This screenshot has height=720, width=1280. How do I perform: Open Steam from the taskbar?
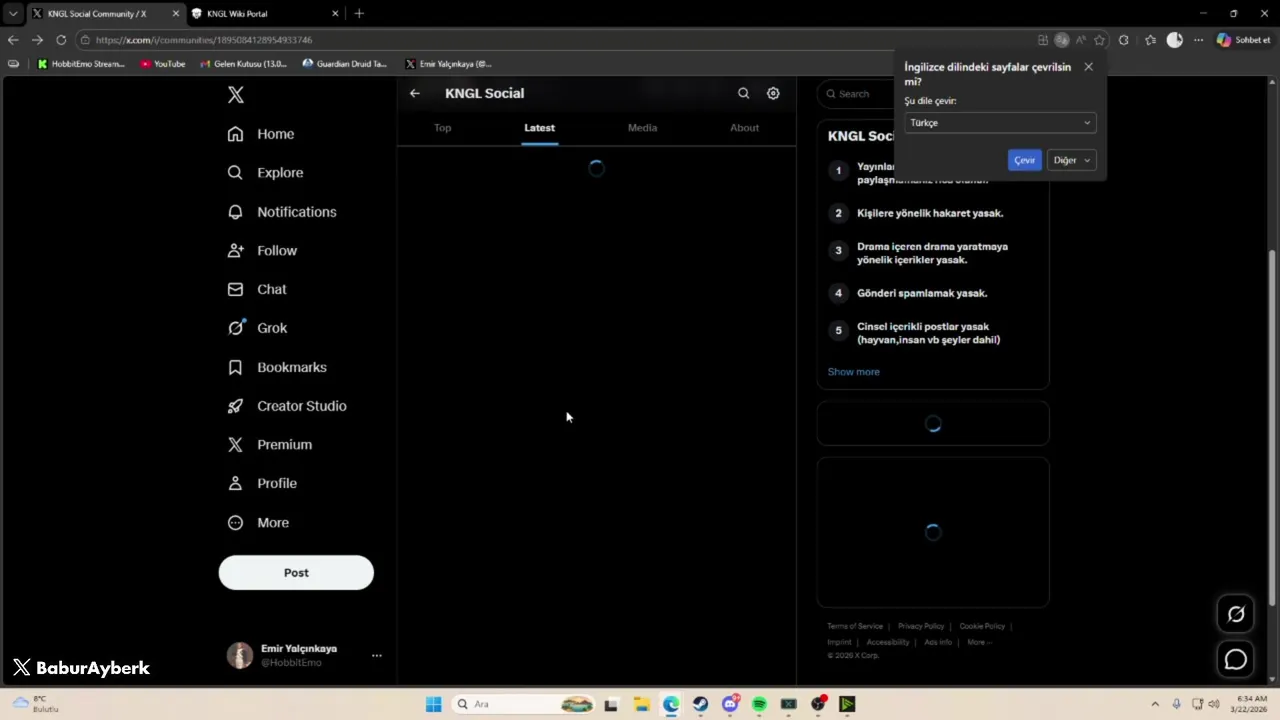tap(700, 704)
